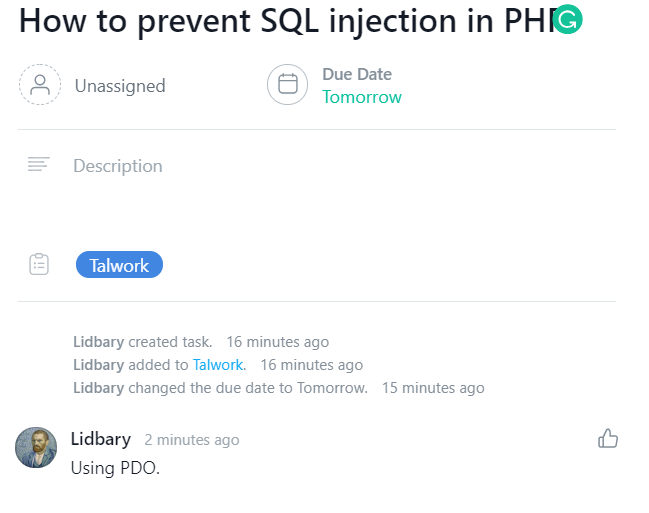
Task: Click the Due Date label
Action: (x=356, y=74)
